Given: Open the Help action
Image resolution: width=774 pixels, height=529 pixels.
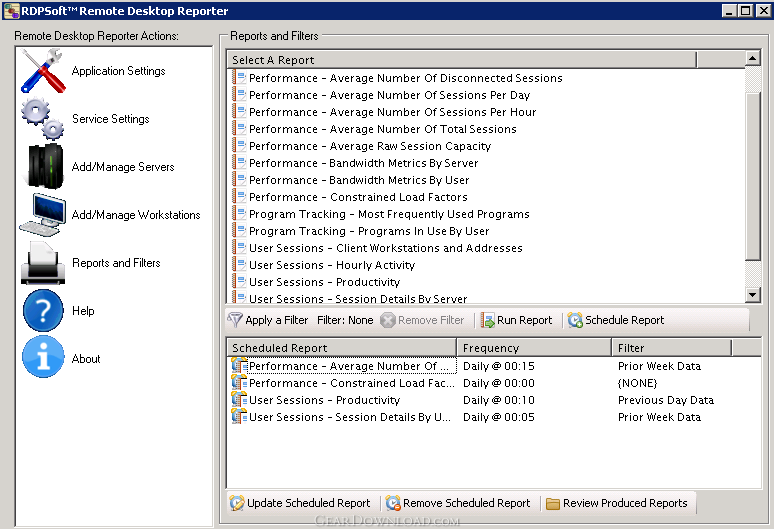Looking at the screenshot, I should pyautogui.click(x=83, y=310).
